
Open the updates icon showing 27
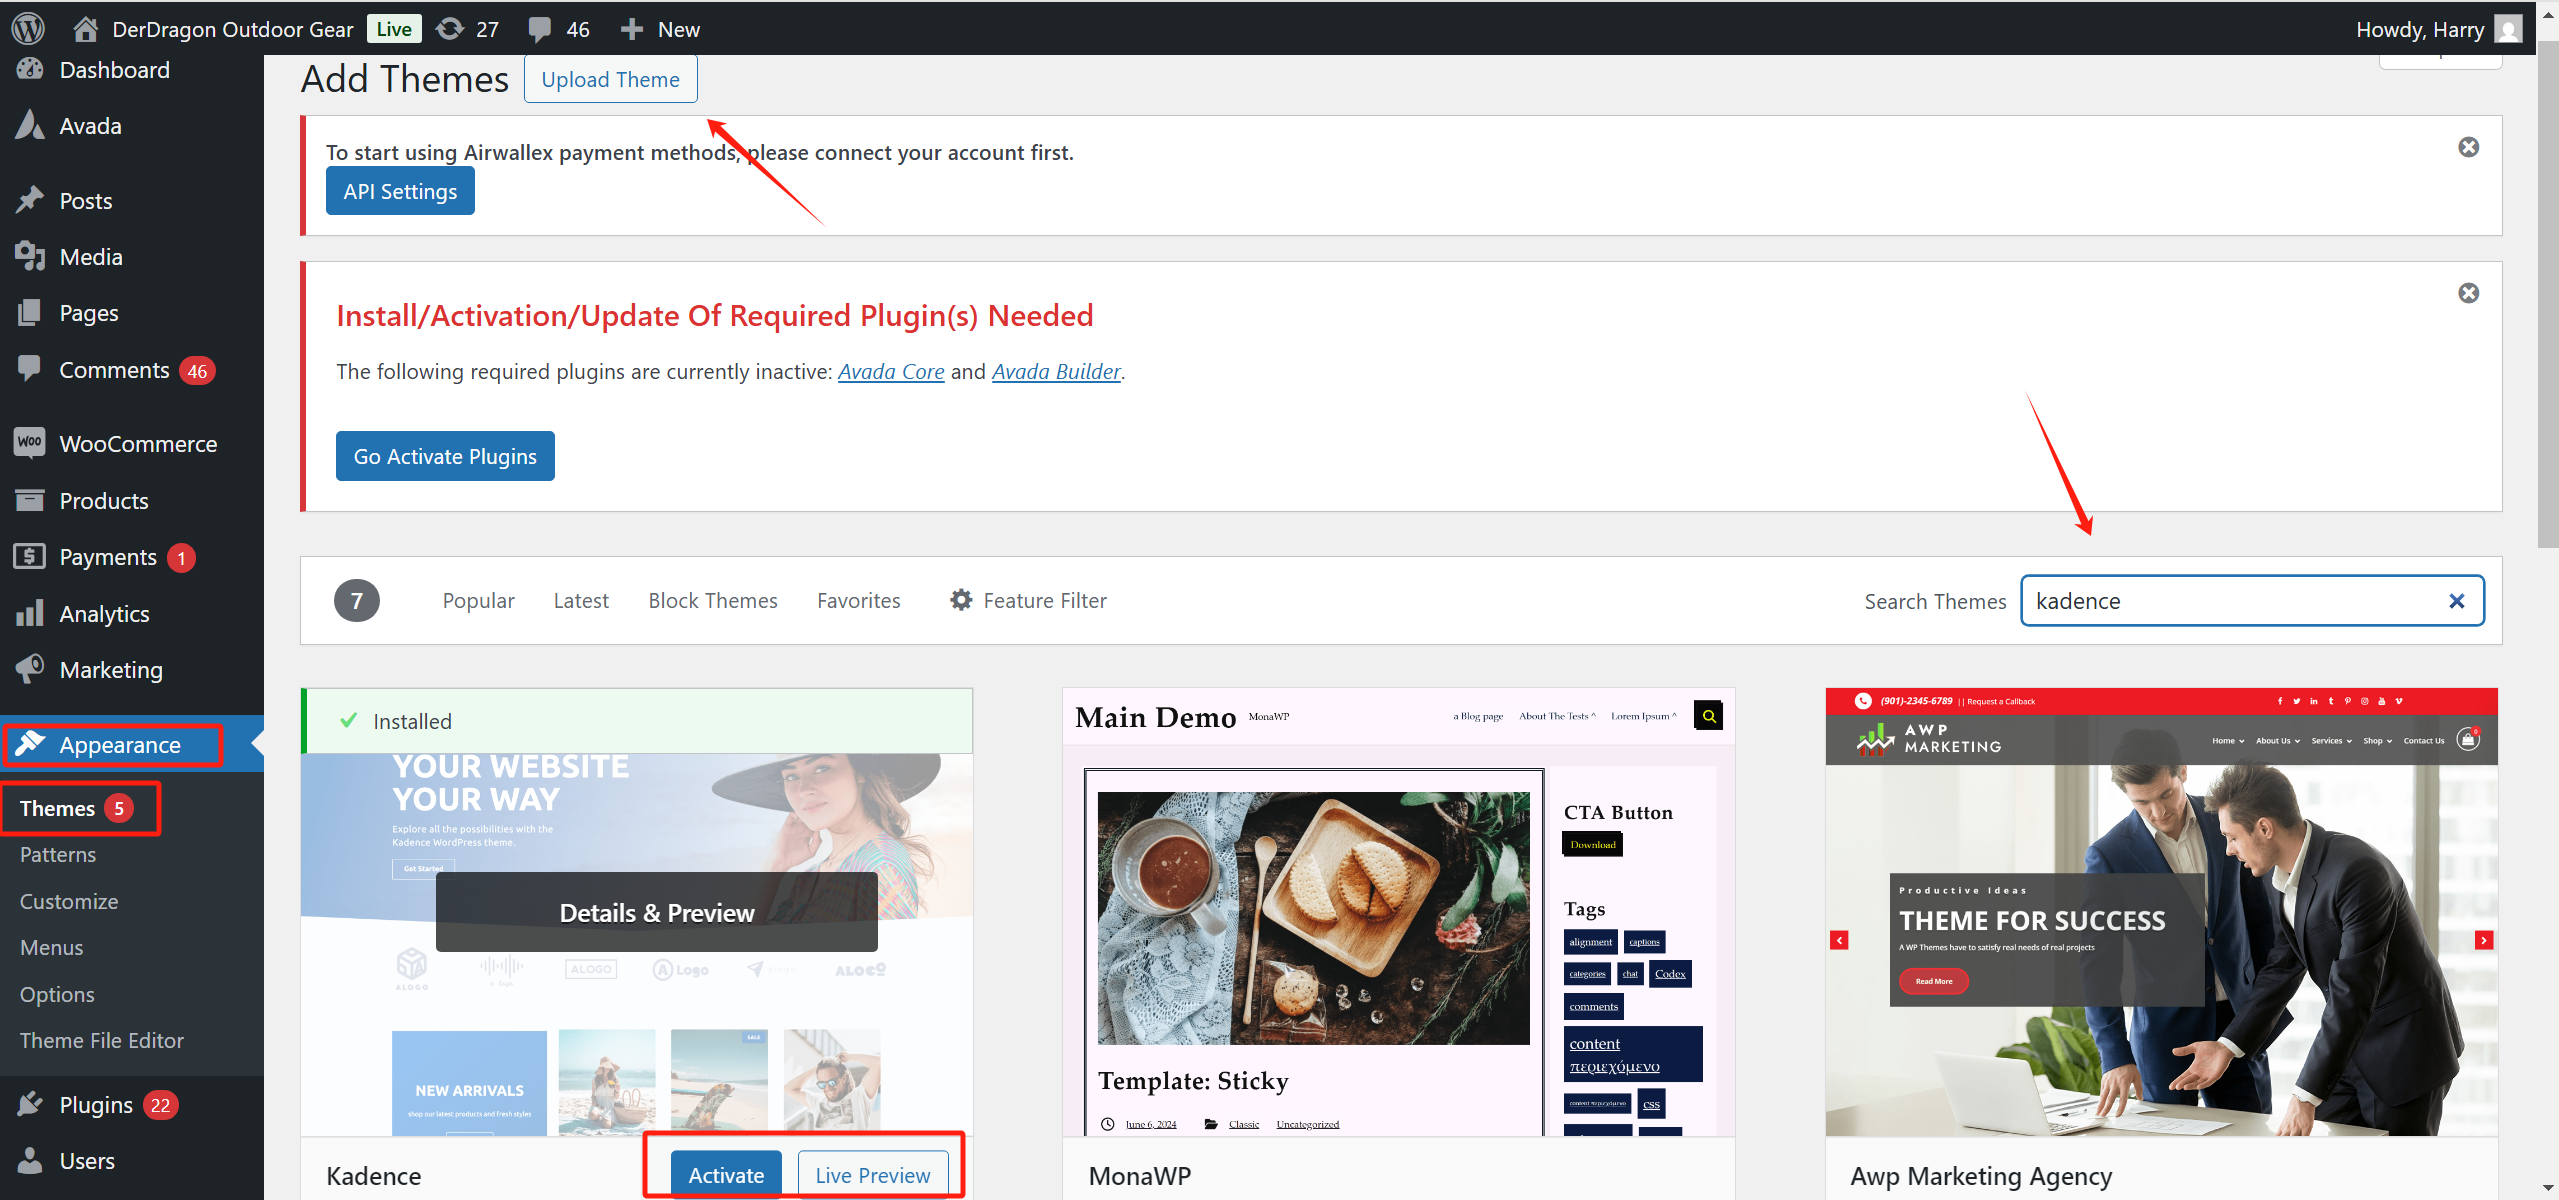coord(452,28)
